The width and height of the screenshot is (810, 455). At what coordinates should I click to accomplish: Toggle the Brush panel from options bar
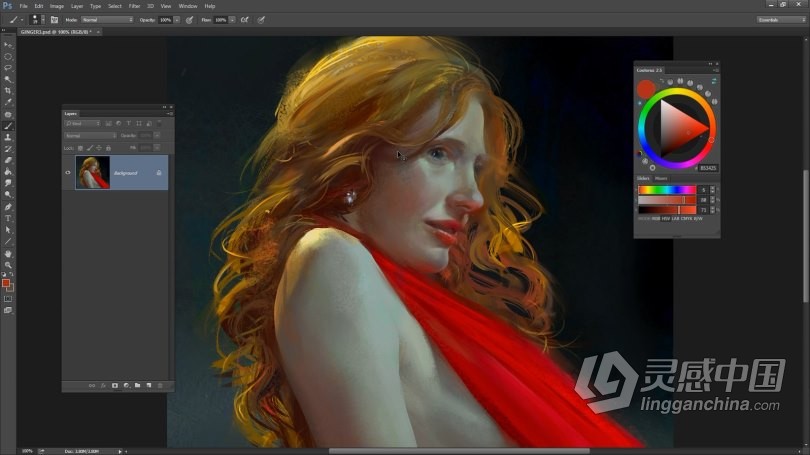54,20
